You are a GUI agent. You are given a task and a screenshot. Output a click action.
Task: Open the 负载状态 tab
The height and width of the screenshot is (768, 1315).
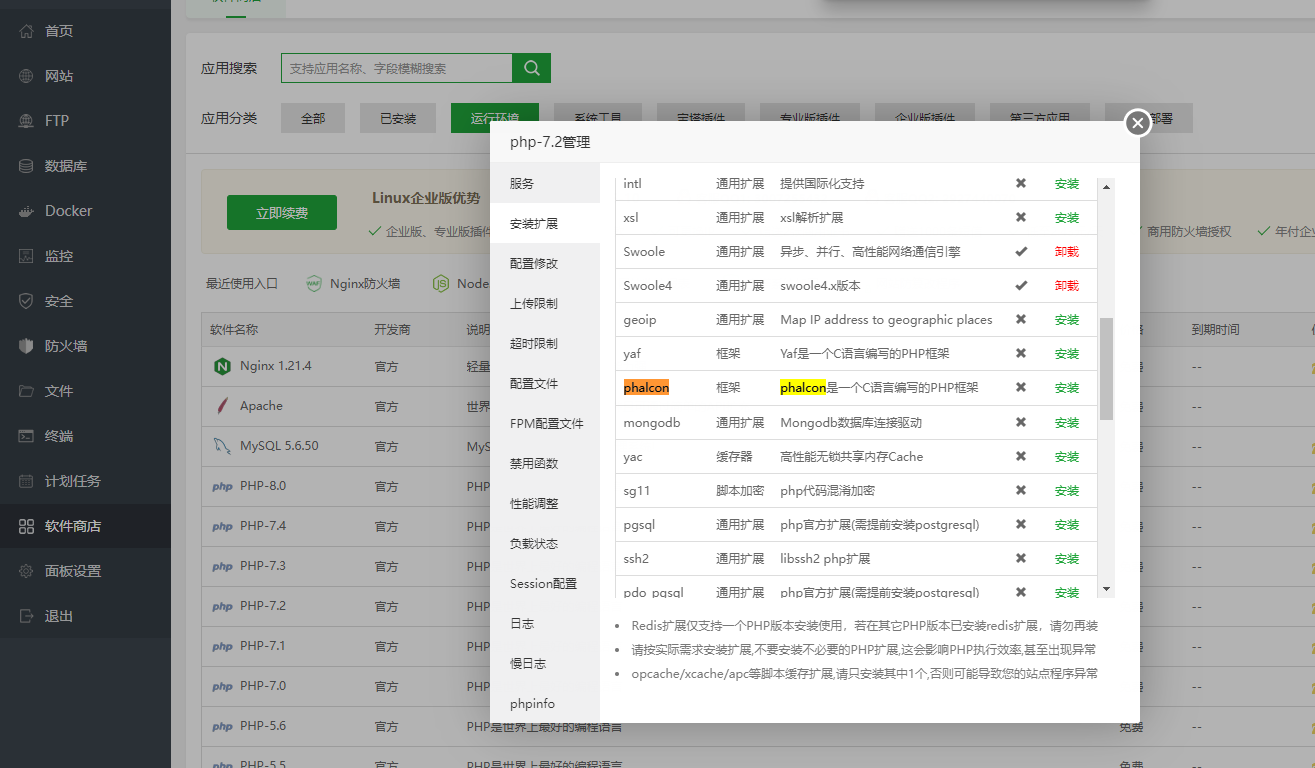[545, 543]
